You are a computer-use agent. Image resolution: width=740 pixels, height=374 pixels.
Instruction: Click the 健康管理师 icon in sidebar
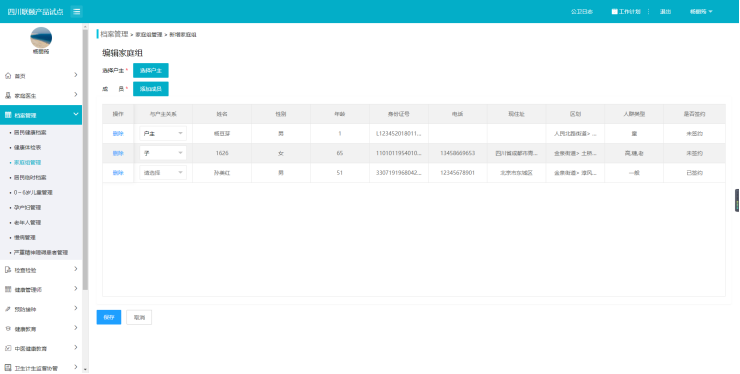8,289
